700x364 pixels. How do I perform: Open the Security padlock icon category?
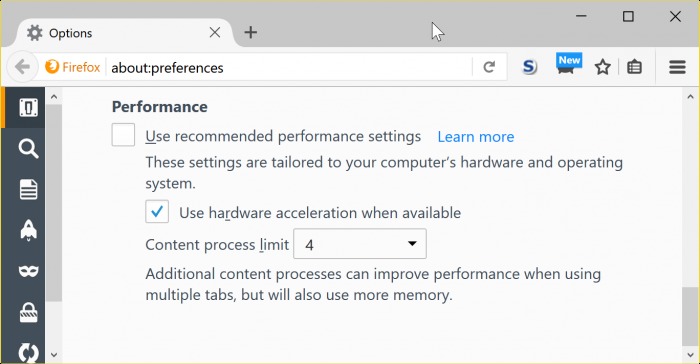point(28,312)
